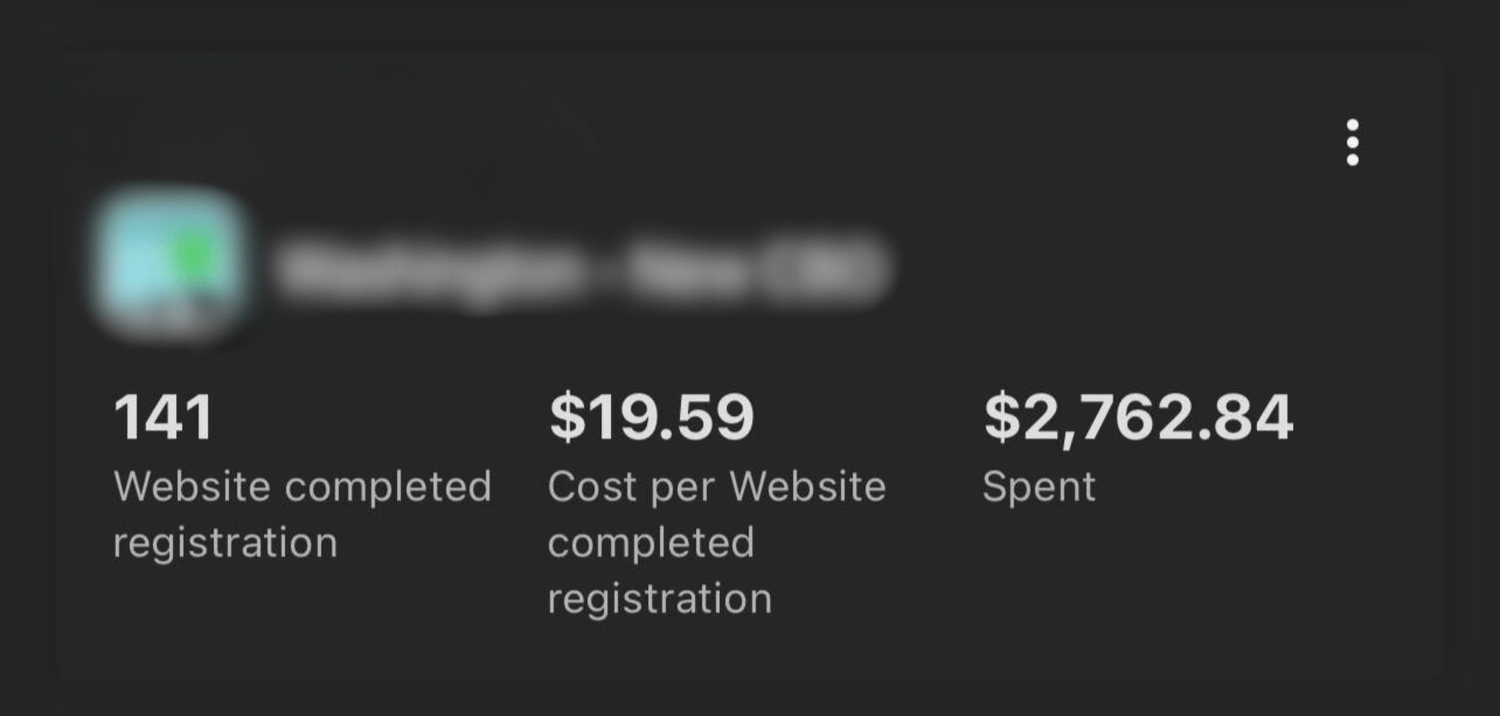1500x716 pixels.
Task: Click 'registration' word beneath Website completed
Action: point(225,543)
